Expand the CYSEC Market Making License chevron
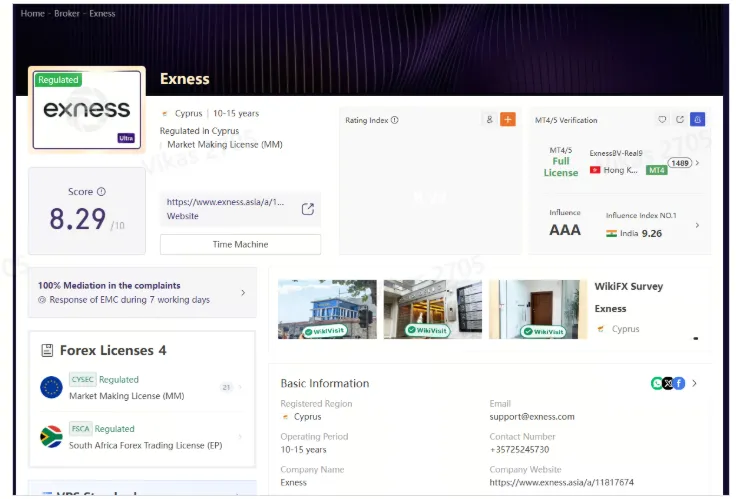 (240, 387)
